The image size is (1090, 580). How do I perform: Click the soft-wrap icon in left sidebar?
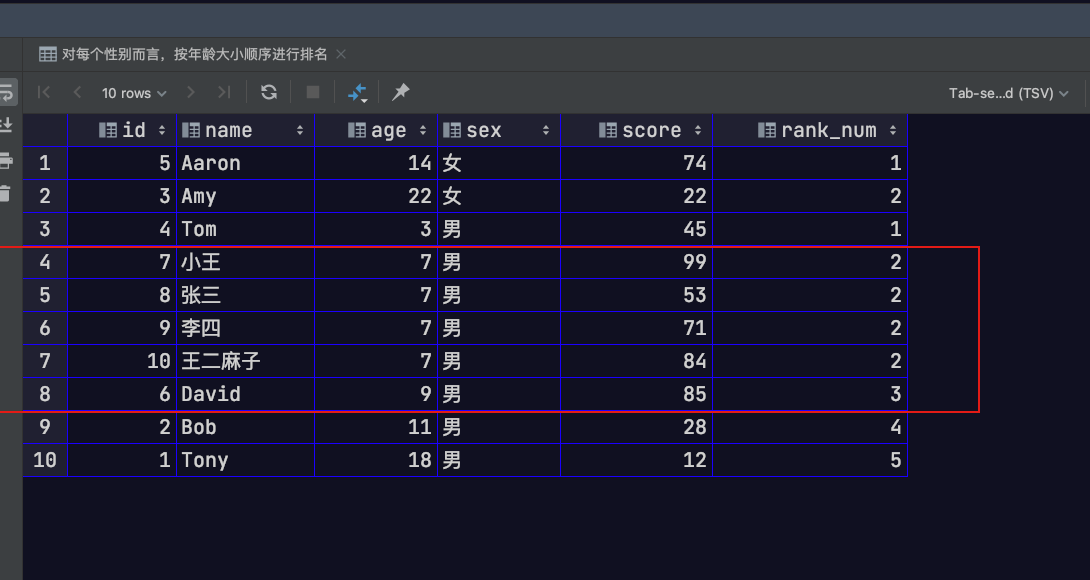(6, 92)
